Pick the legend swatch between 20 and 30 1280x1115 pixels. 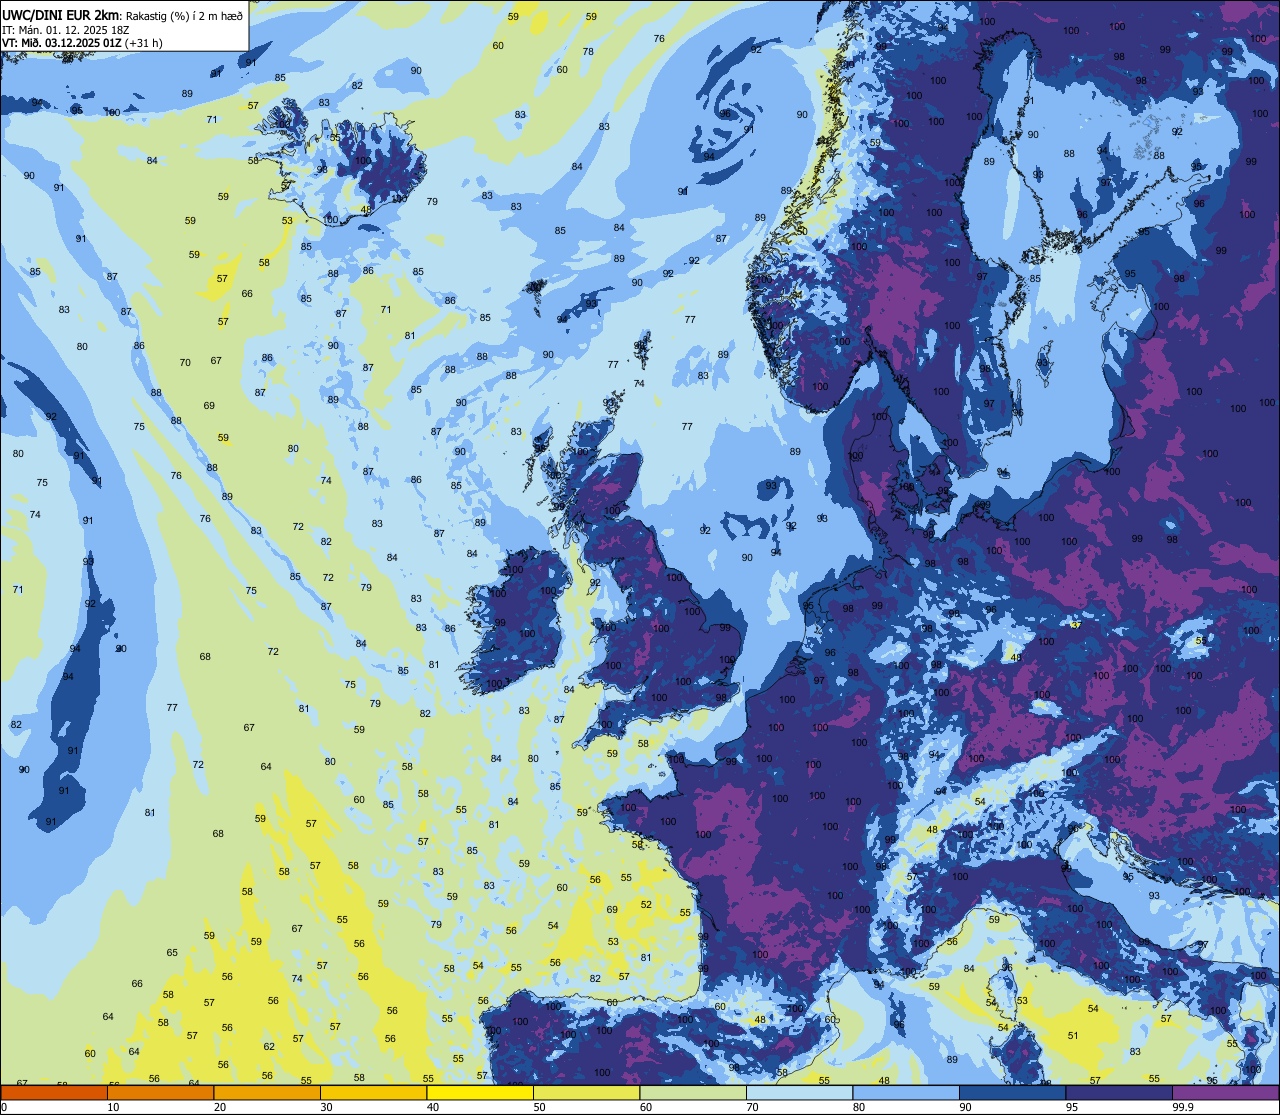(267, 1092)
